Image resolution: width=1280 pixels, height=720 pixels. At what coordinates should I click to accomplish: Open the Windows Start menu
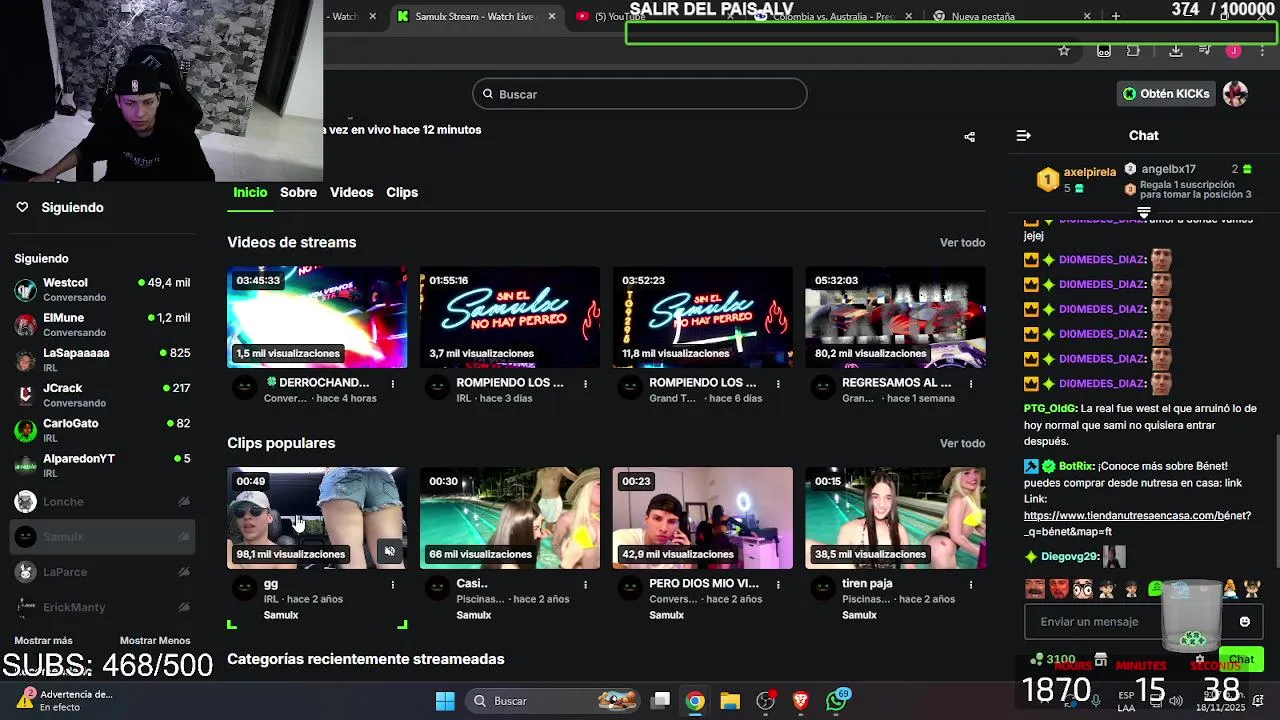(445, 701)
